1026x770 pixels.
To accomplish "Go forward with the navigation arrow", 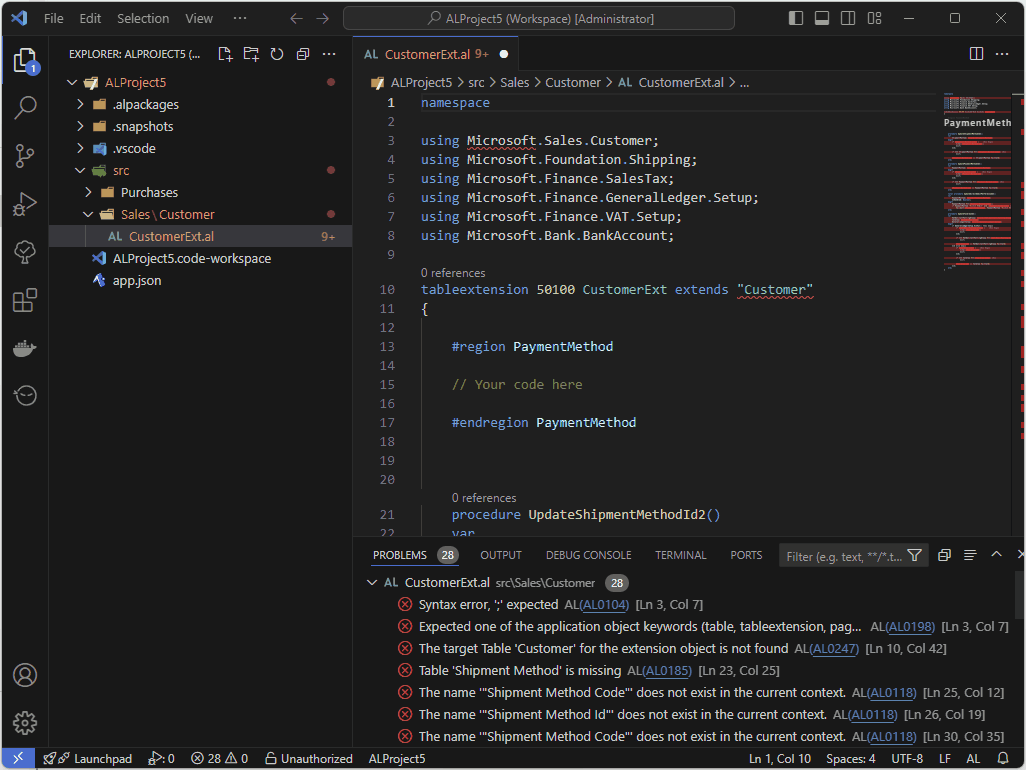I will pyautogui.click(x=323, y=18).
